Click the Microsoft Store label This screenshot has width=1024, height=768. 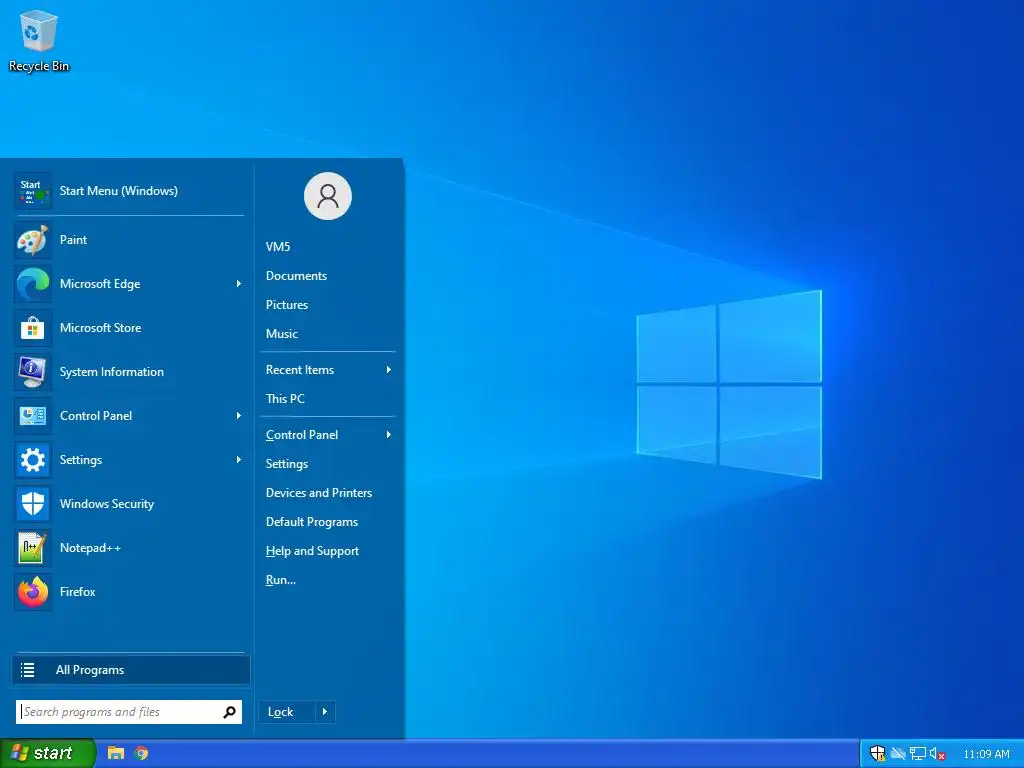click(x=101, y=328)
